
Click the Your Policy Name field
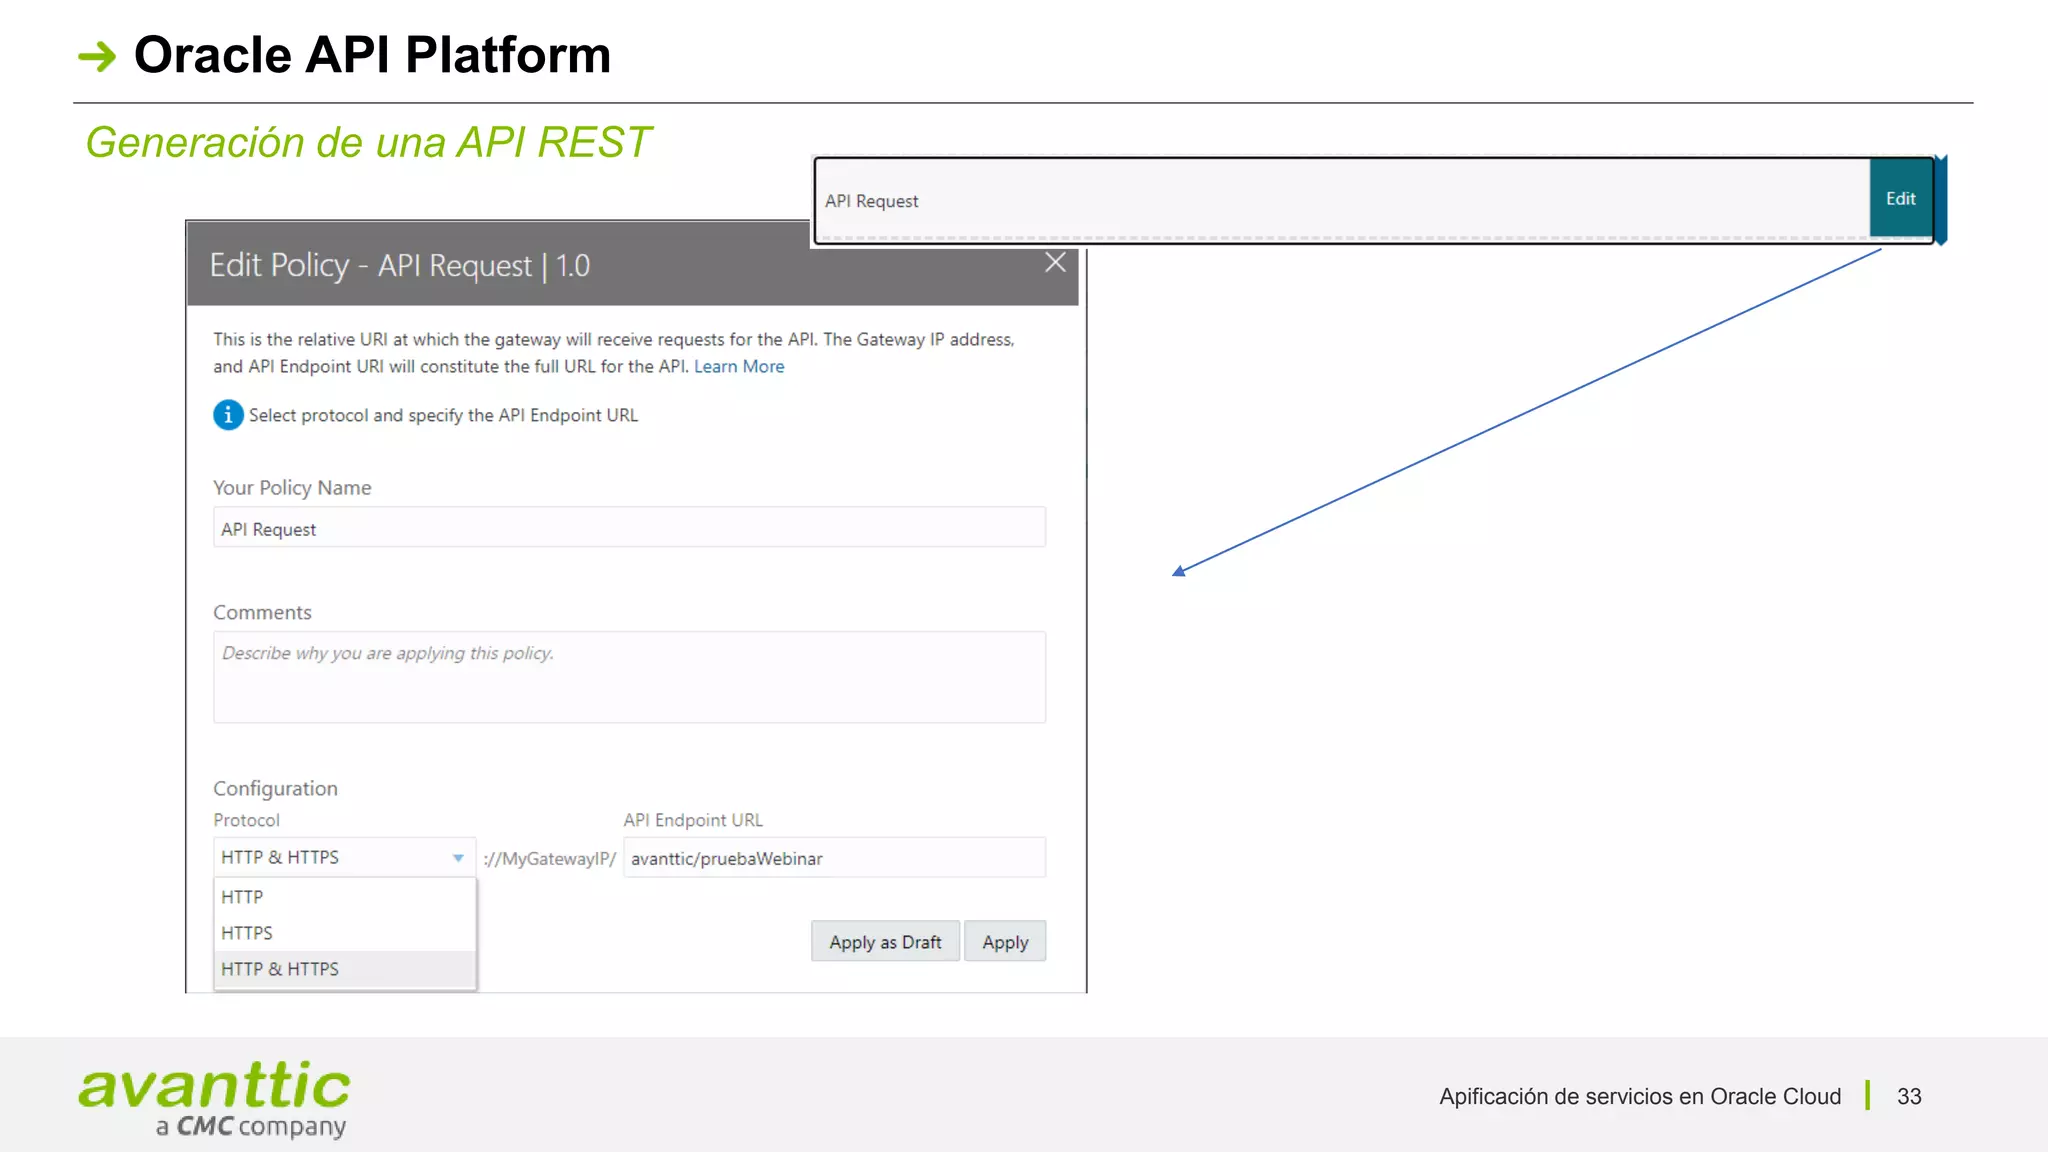pyautogui.click(x=629, y=528)
